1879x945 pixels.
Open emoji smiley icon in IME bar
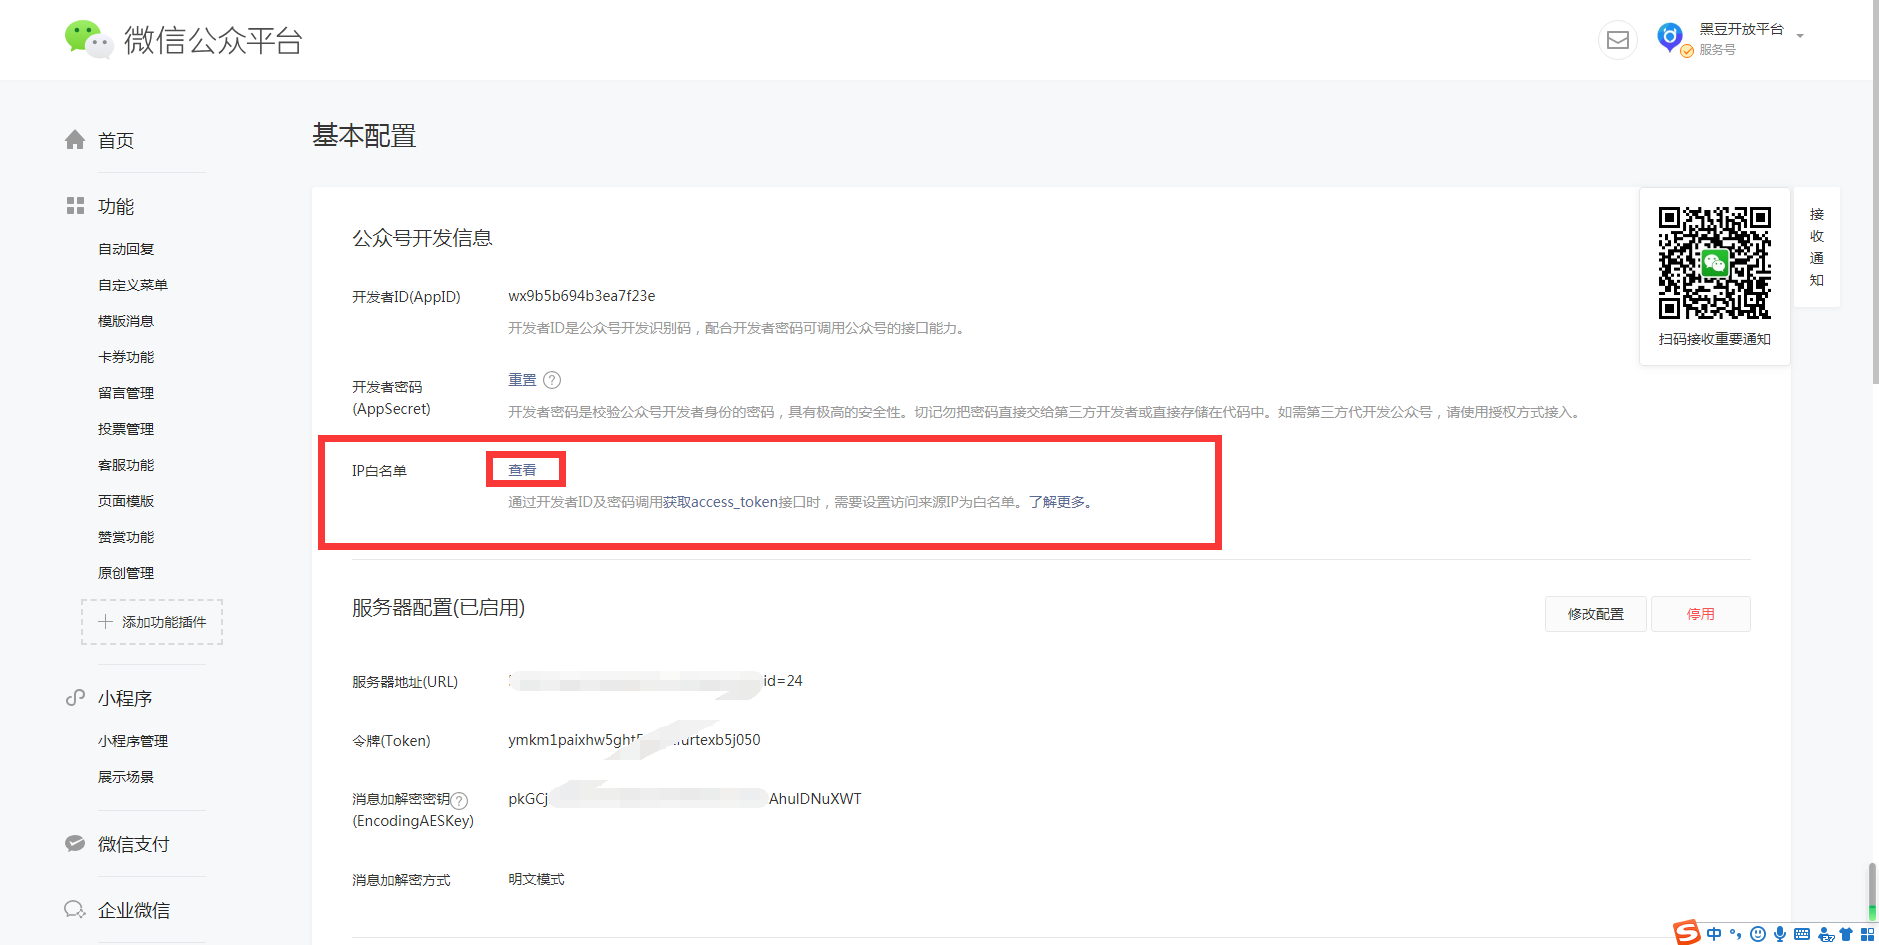[x=1757, y=934]
